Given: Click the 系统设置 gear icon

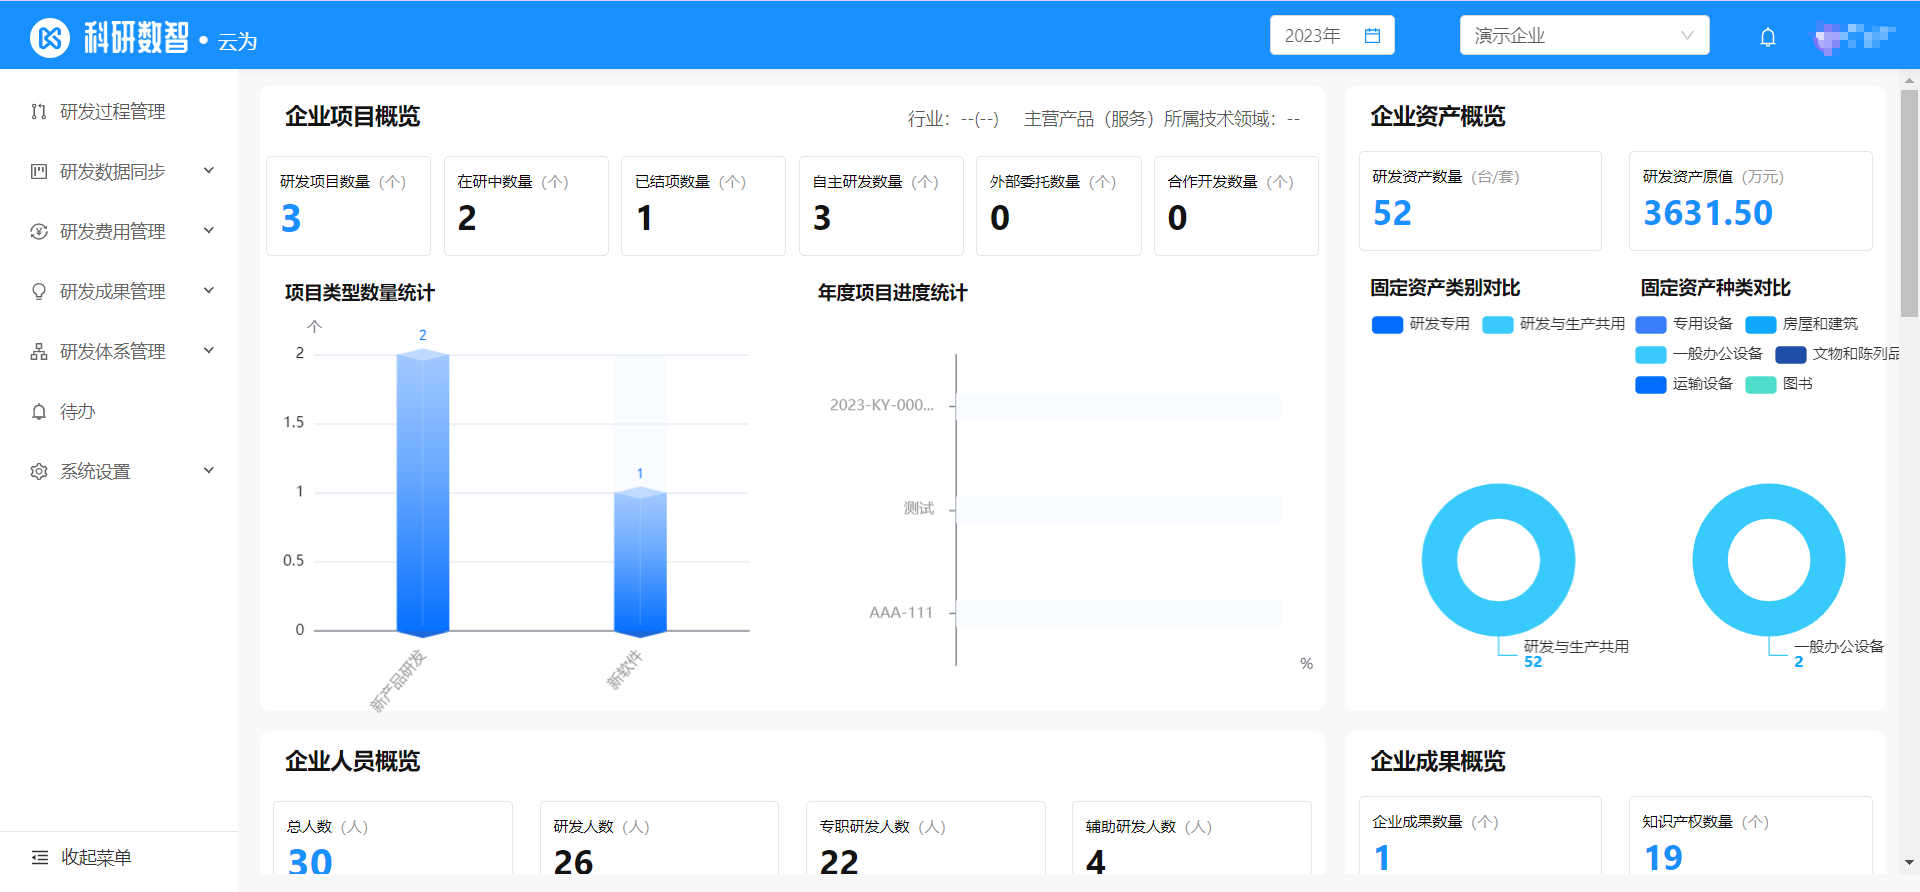Looking at the screenshot, I should (x=39, y=471).
